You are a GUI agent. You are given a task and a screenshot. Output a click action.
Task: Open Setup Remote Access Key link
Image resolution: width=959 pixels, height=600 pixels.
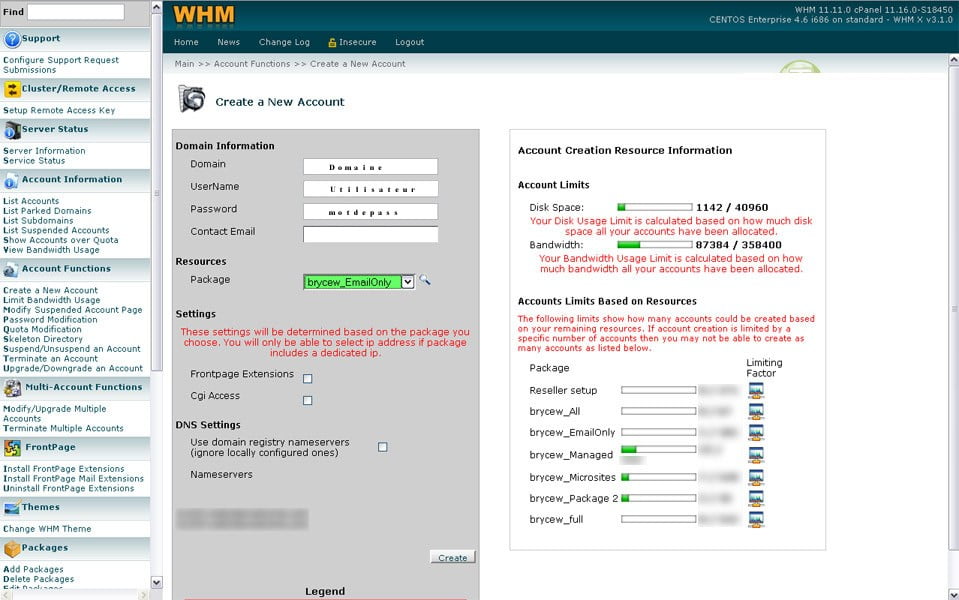pos(59,110)
